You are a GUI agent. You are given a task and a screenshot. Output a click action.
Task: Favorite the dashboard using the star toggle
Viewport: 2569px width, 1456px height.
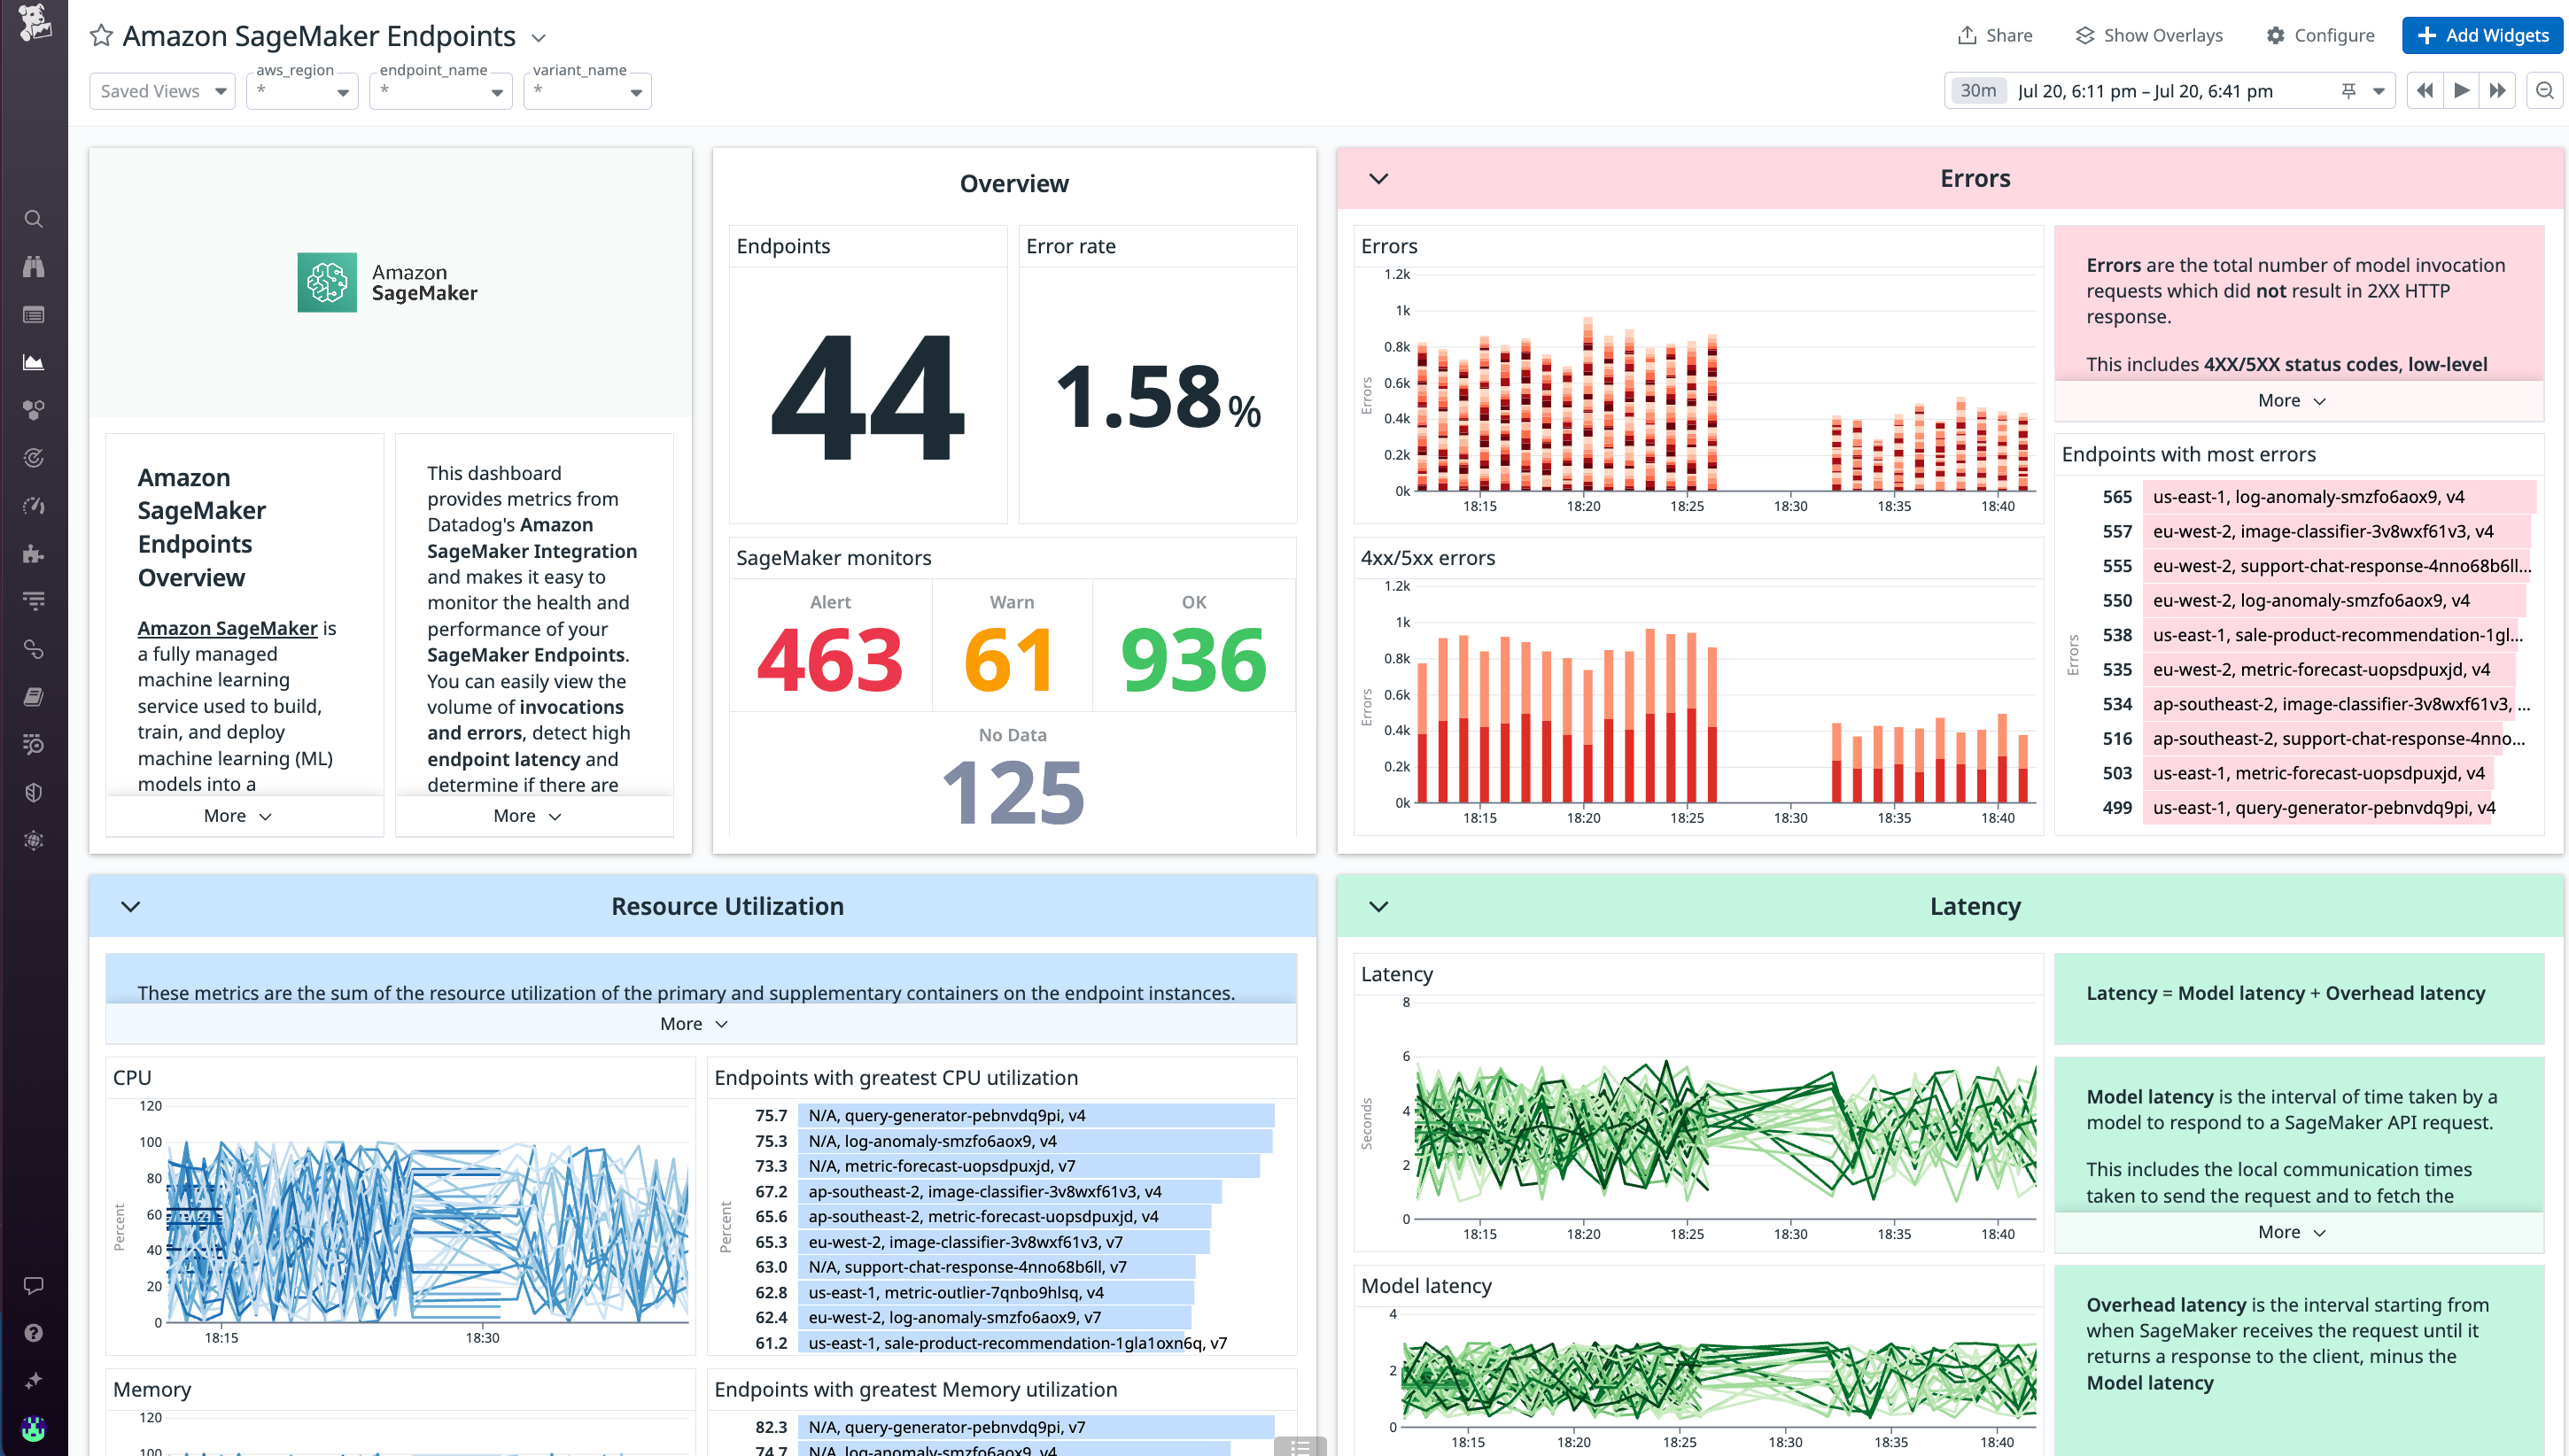pyautogui.click(x=100, y=36)
